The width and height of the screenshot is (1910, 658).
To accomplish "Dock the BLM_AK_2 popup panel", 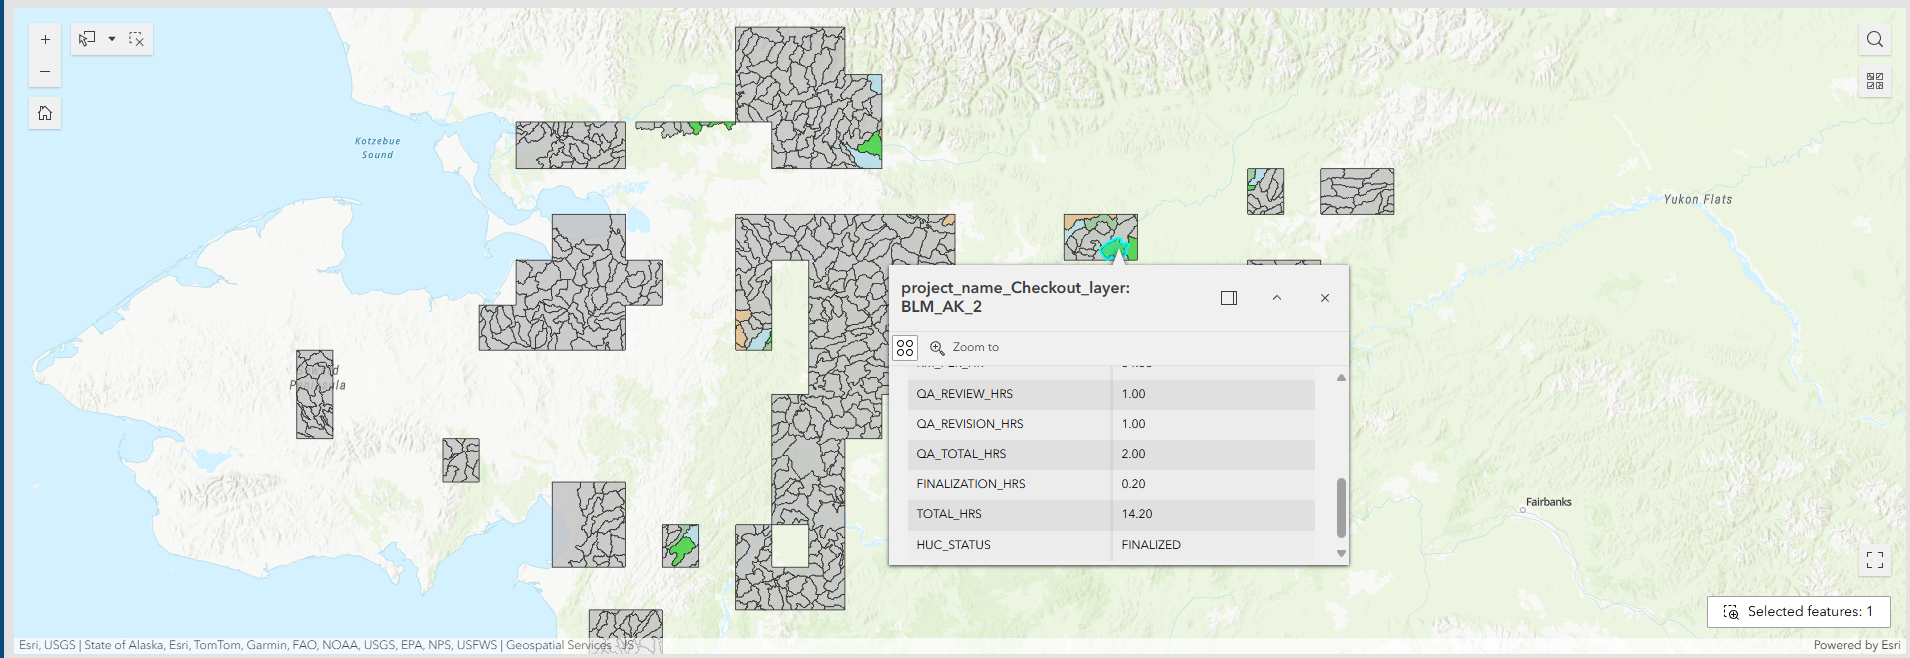I will point(1229,298).
